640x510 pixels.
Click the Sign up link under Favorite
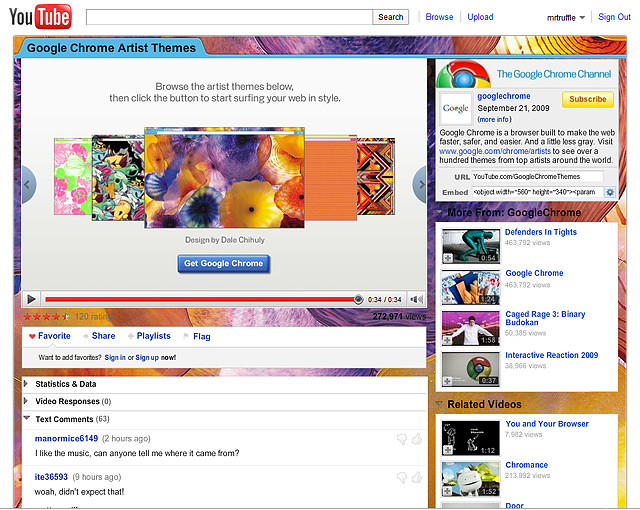(x=147, y=357)
